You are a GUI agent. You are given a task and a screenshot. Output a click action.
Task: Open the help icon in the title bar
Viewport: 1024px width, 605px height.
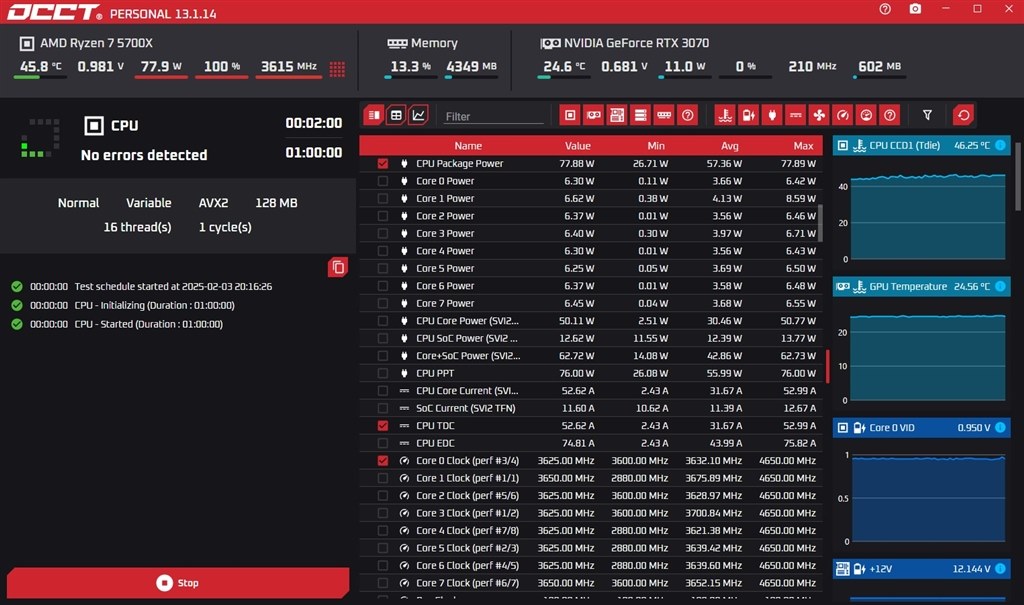click(885, 9)
